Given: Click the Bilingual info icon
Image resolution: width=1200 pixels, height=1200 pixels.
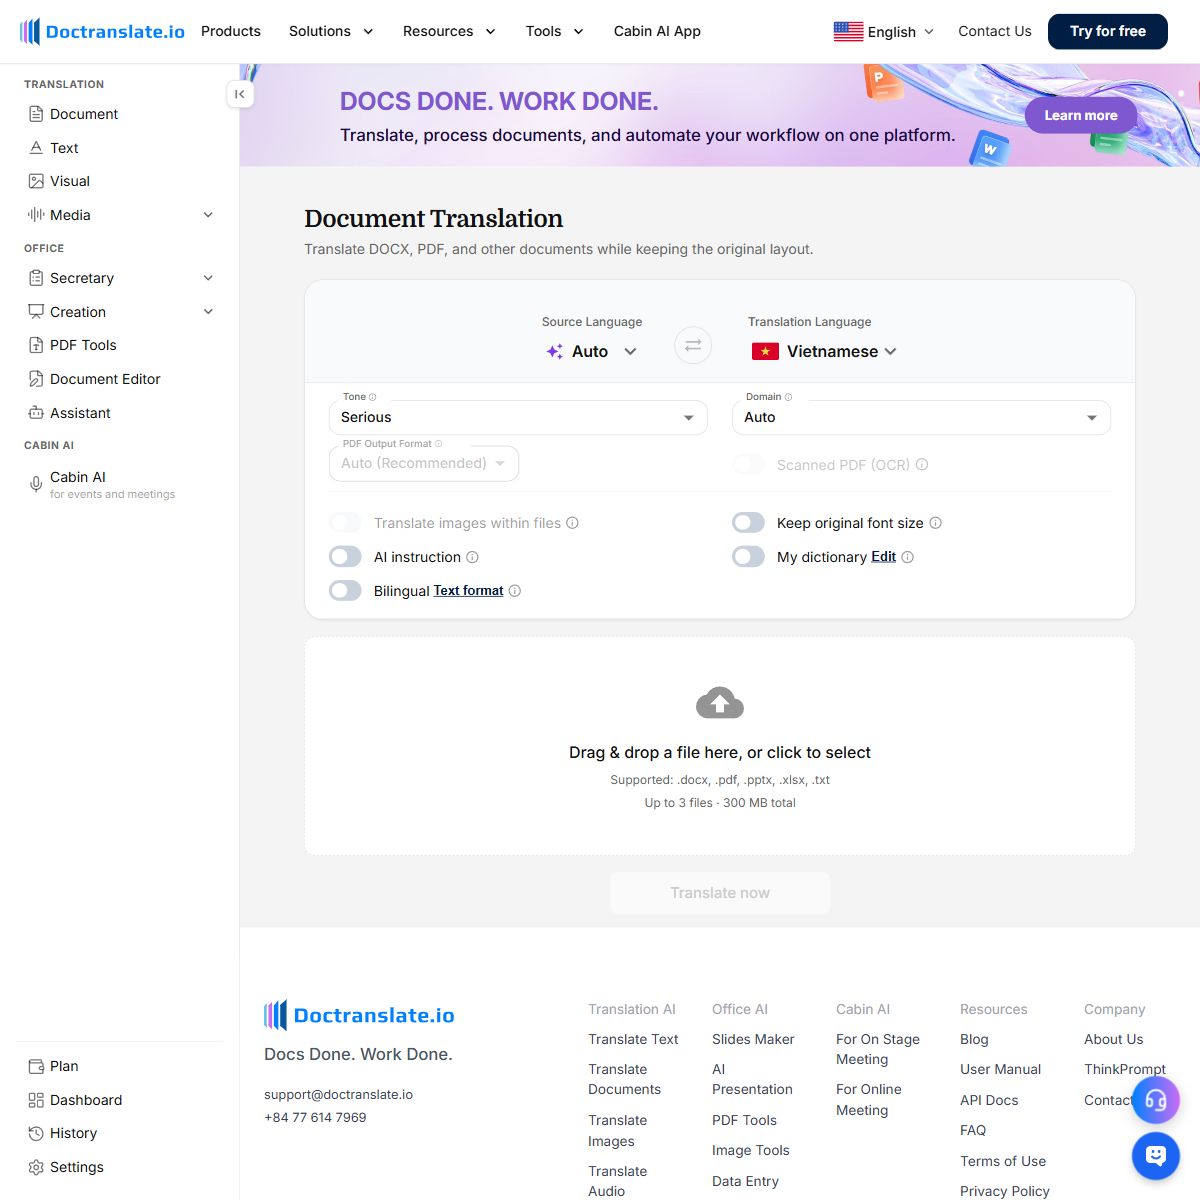Looking at the screenshot, I should pyautogui.click(x=514, y=591).
